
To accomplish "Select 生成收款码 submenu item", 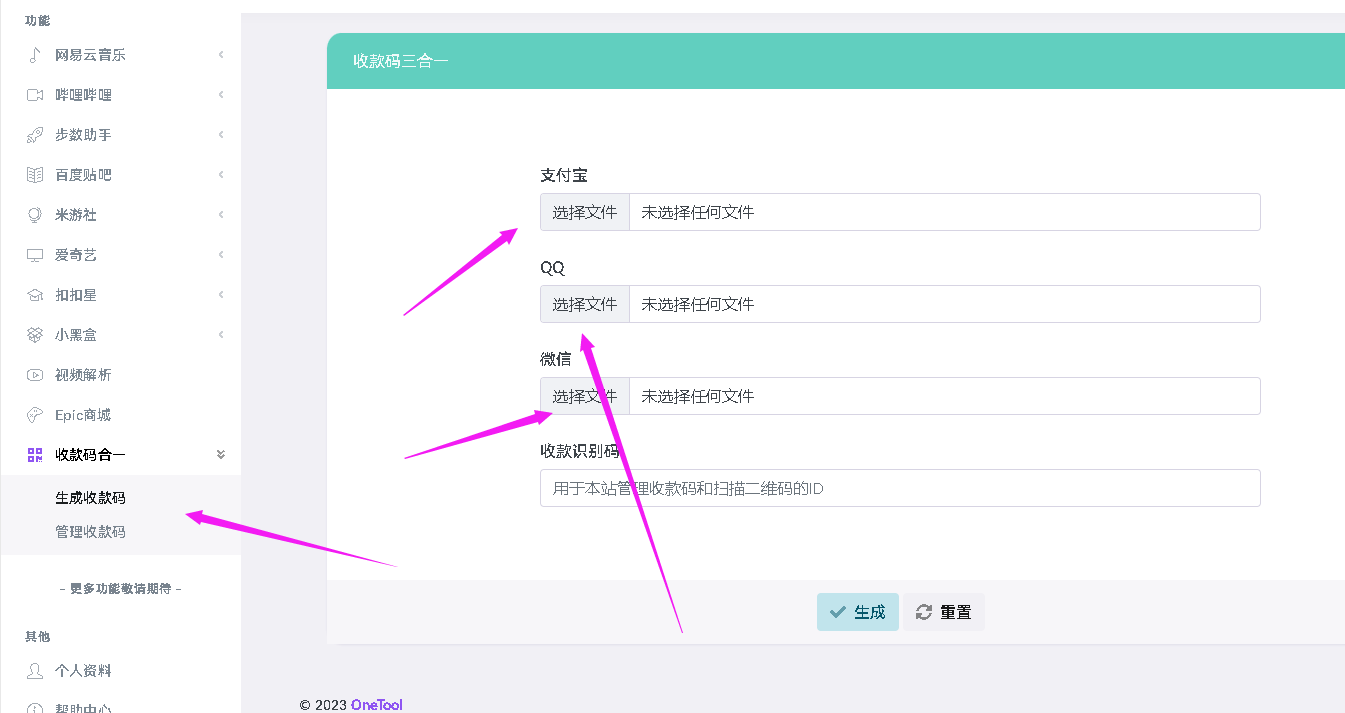I will [x=90, y=498].
